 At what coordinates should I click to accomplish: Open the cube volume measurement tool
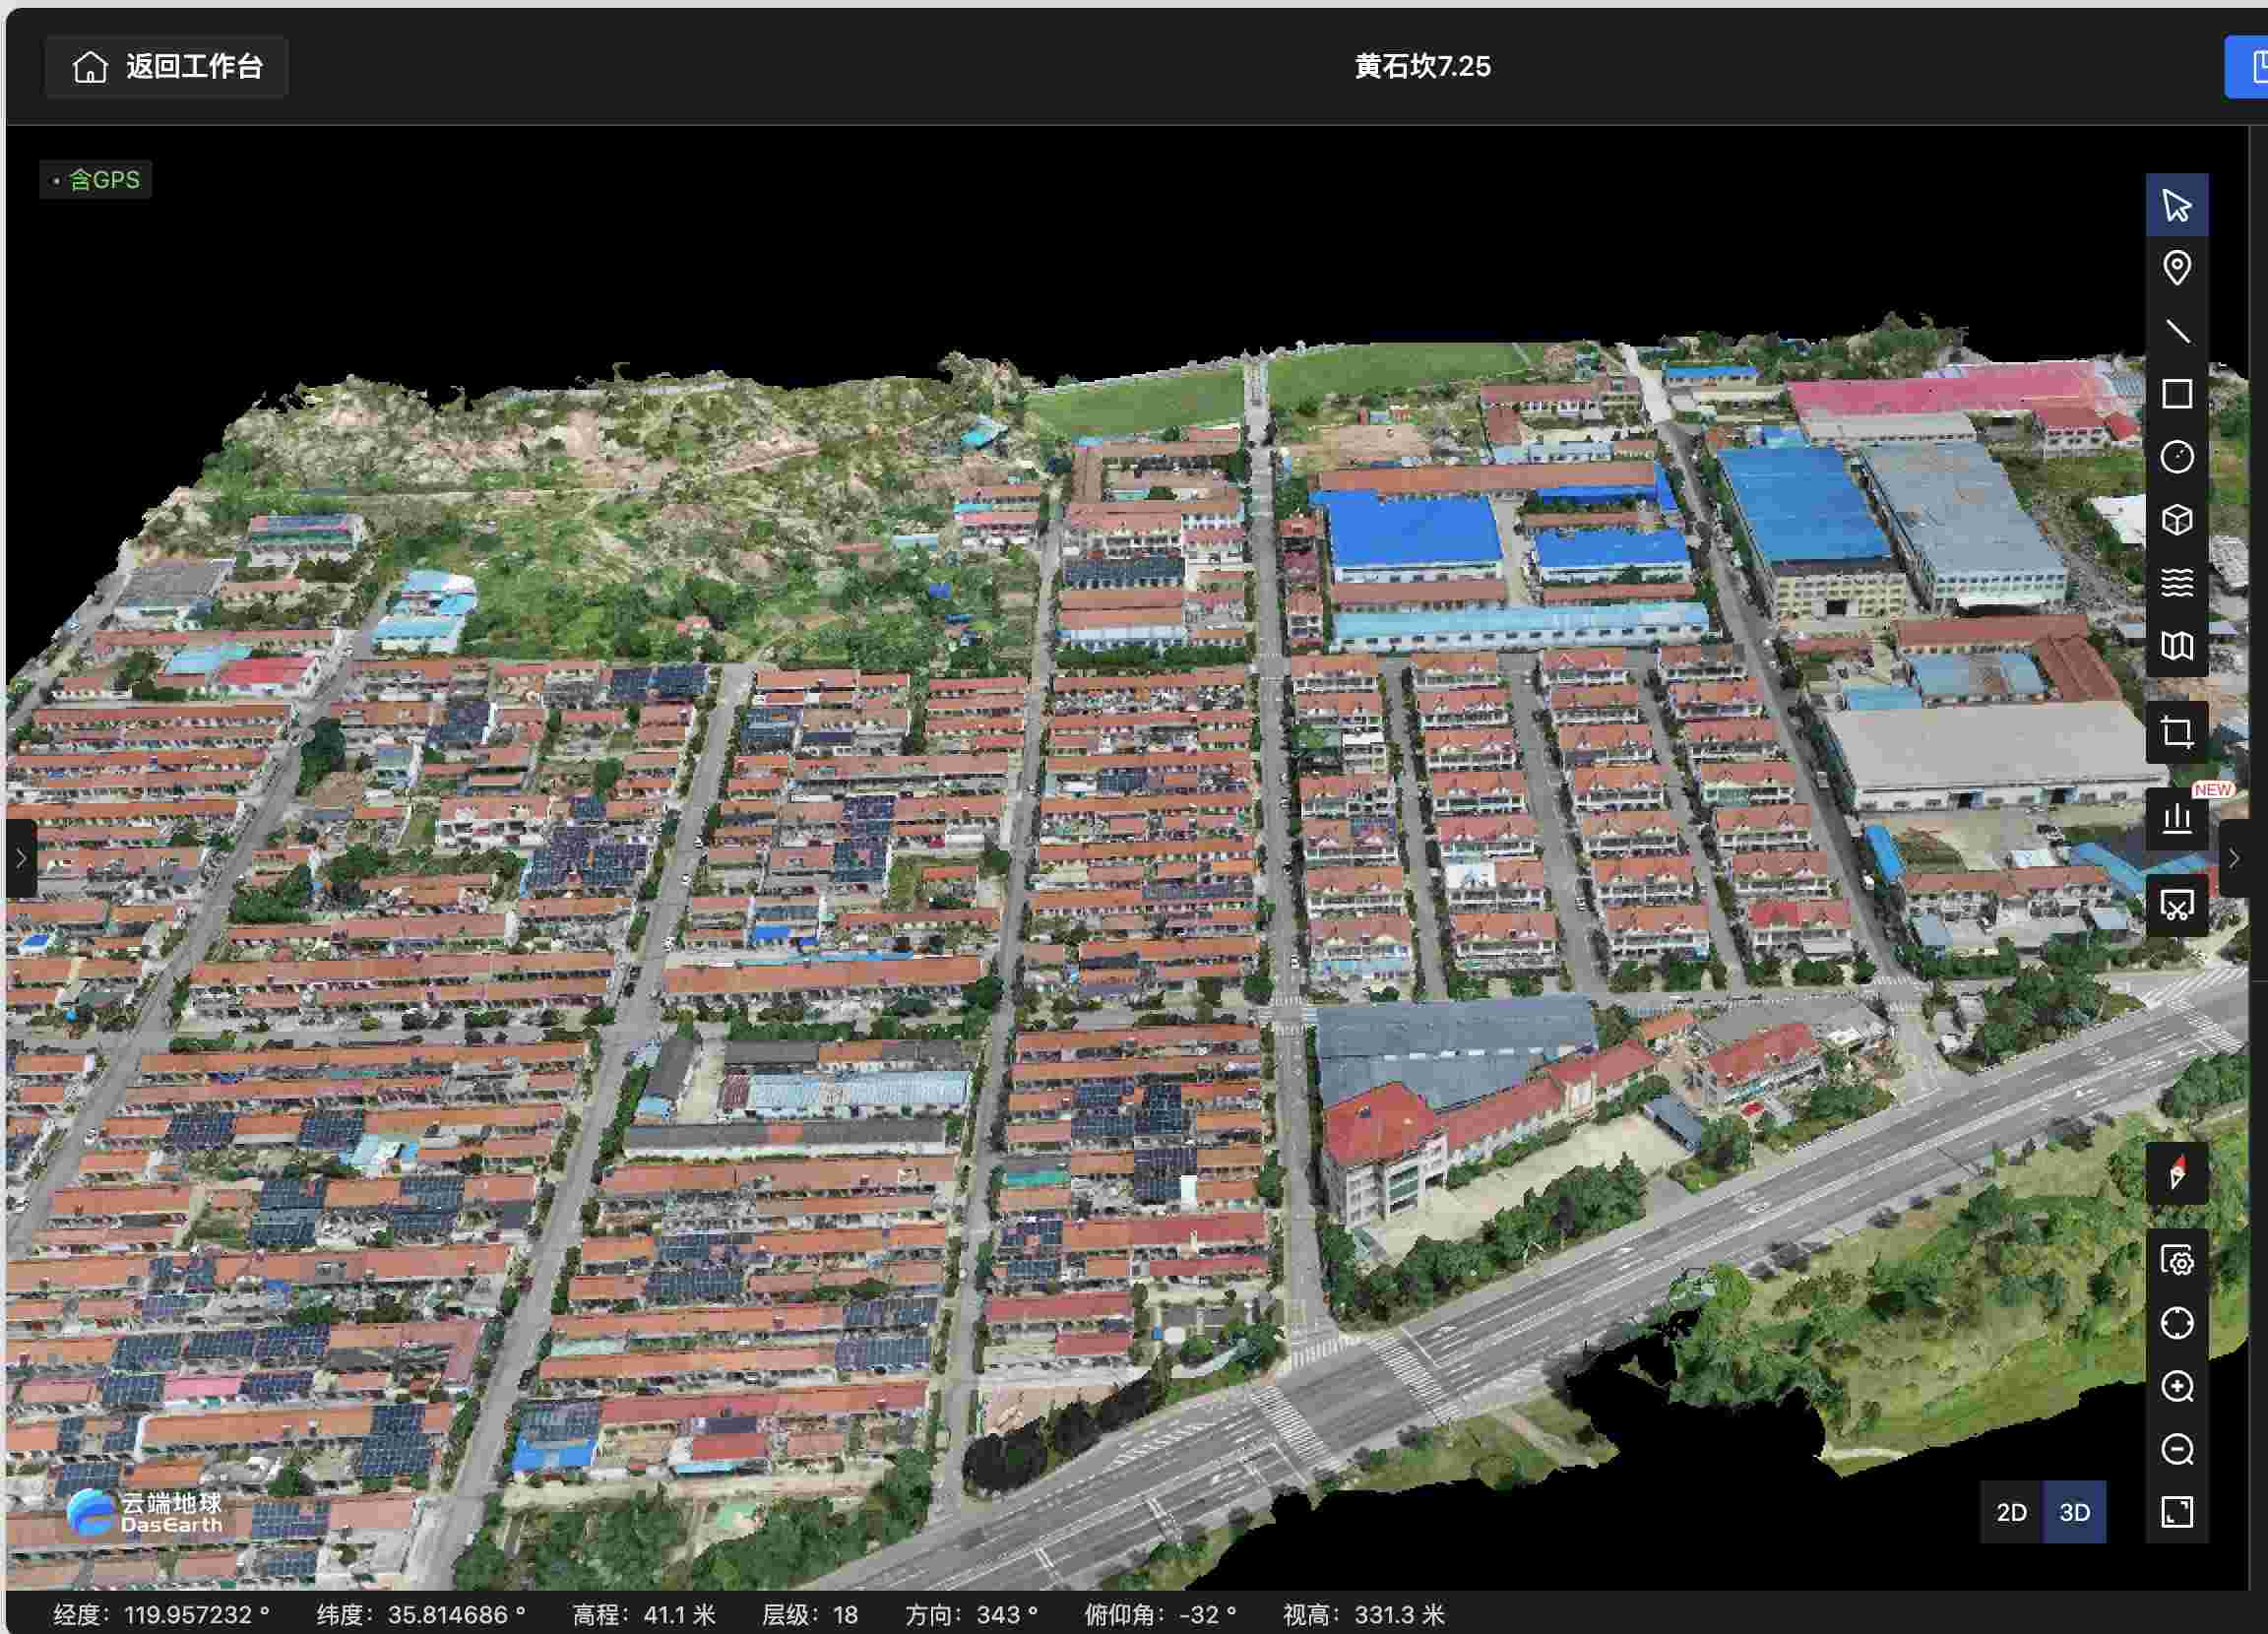point(2176,520)
